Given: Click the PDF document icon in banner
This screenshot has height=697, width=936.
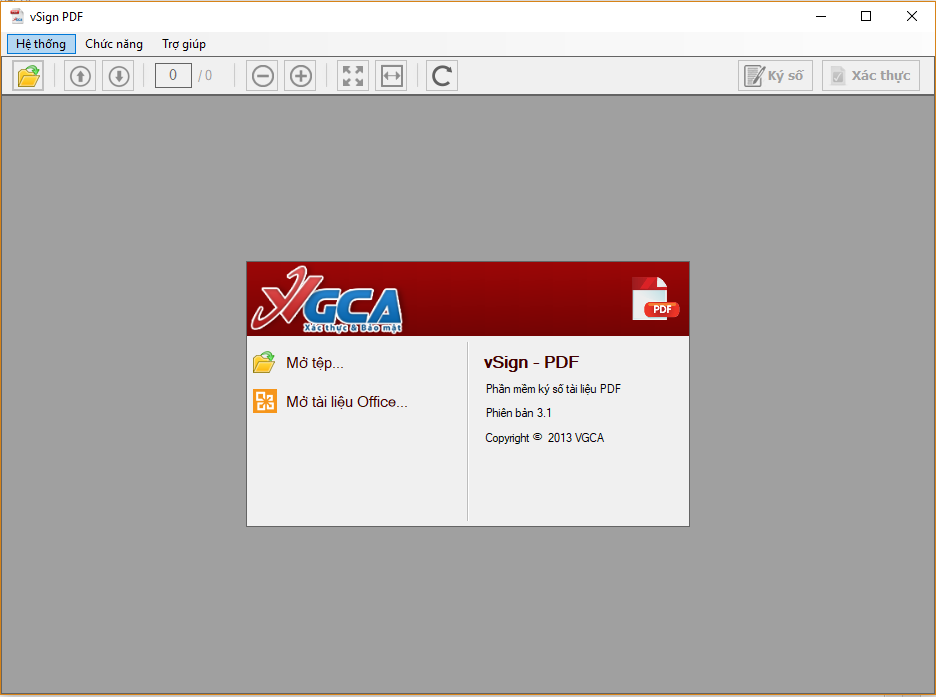Looking at the screenshot, I should coord(655,299).
